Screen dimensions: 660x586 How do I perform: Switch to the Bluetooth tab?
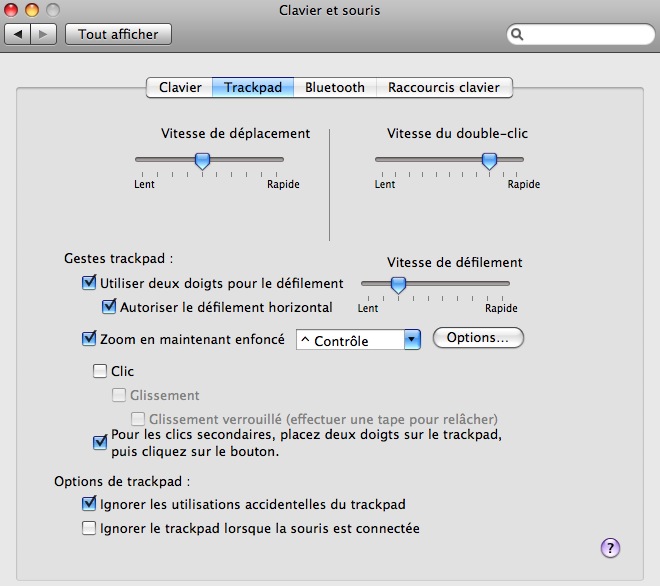(335, 88)
